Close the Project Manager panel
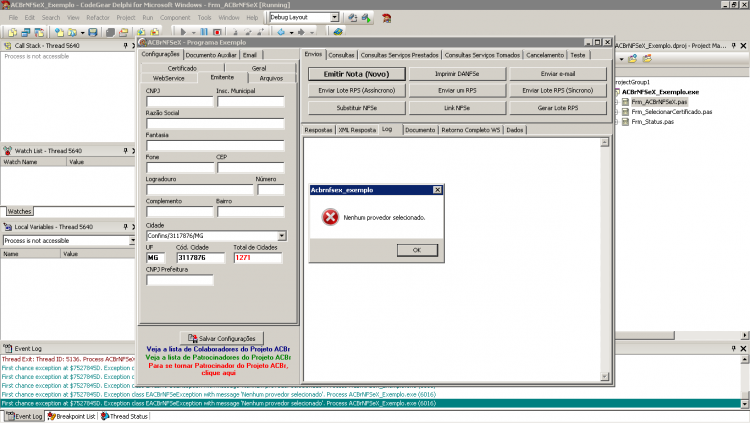The width and height of the screenshot is (750, 423). tap(743, 45)
